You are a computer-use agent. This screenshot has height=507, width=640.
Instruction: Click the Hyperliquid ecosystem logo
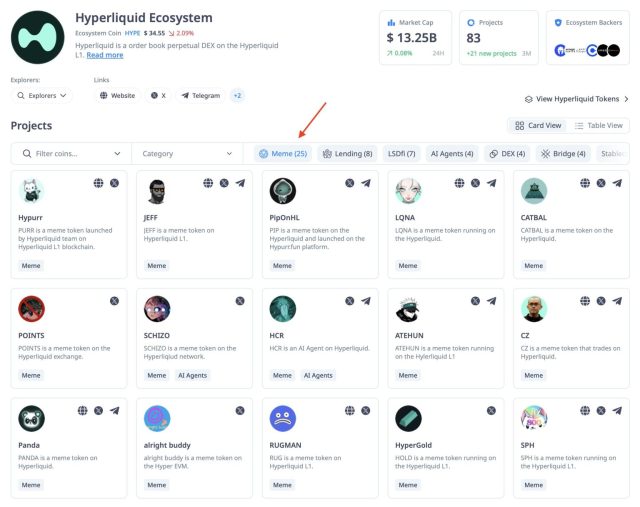click(x=38, y=38)
